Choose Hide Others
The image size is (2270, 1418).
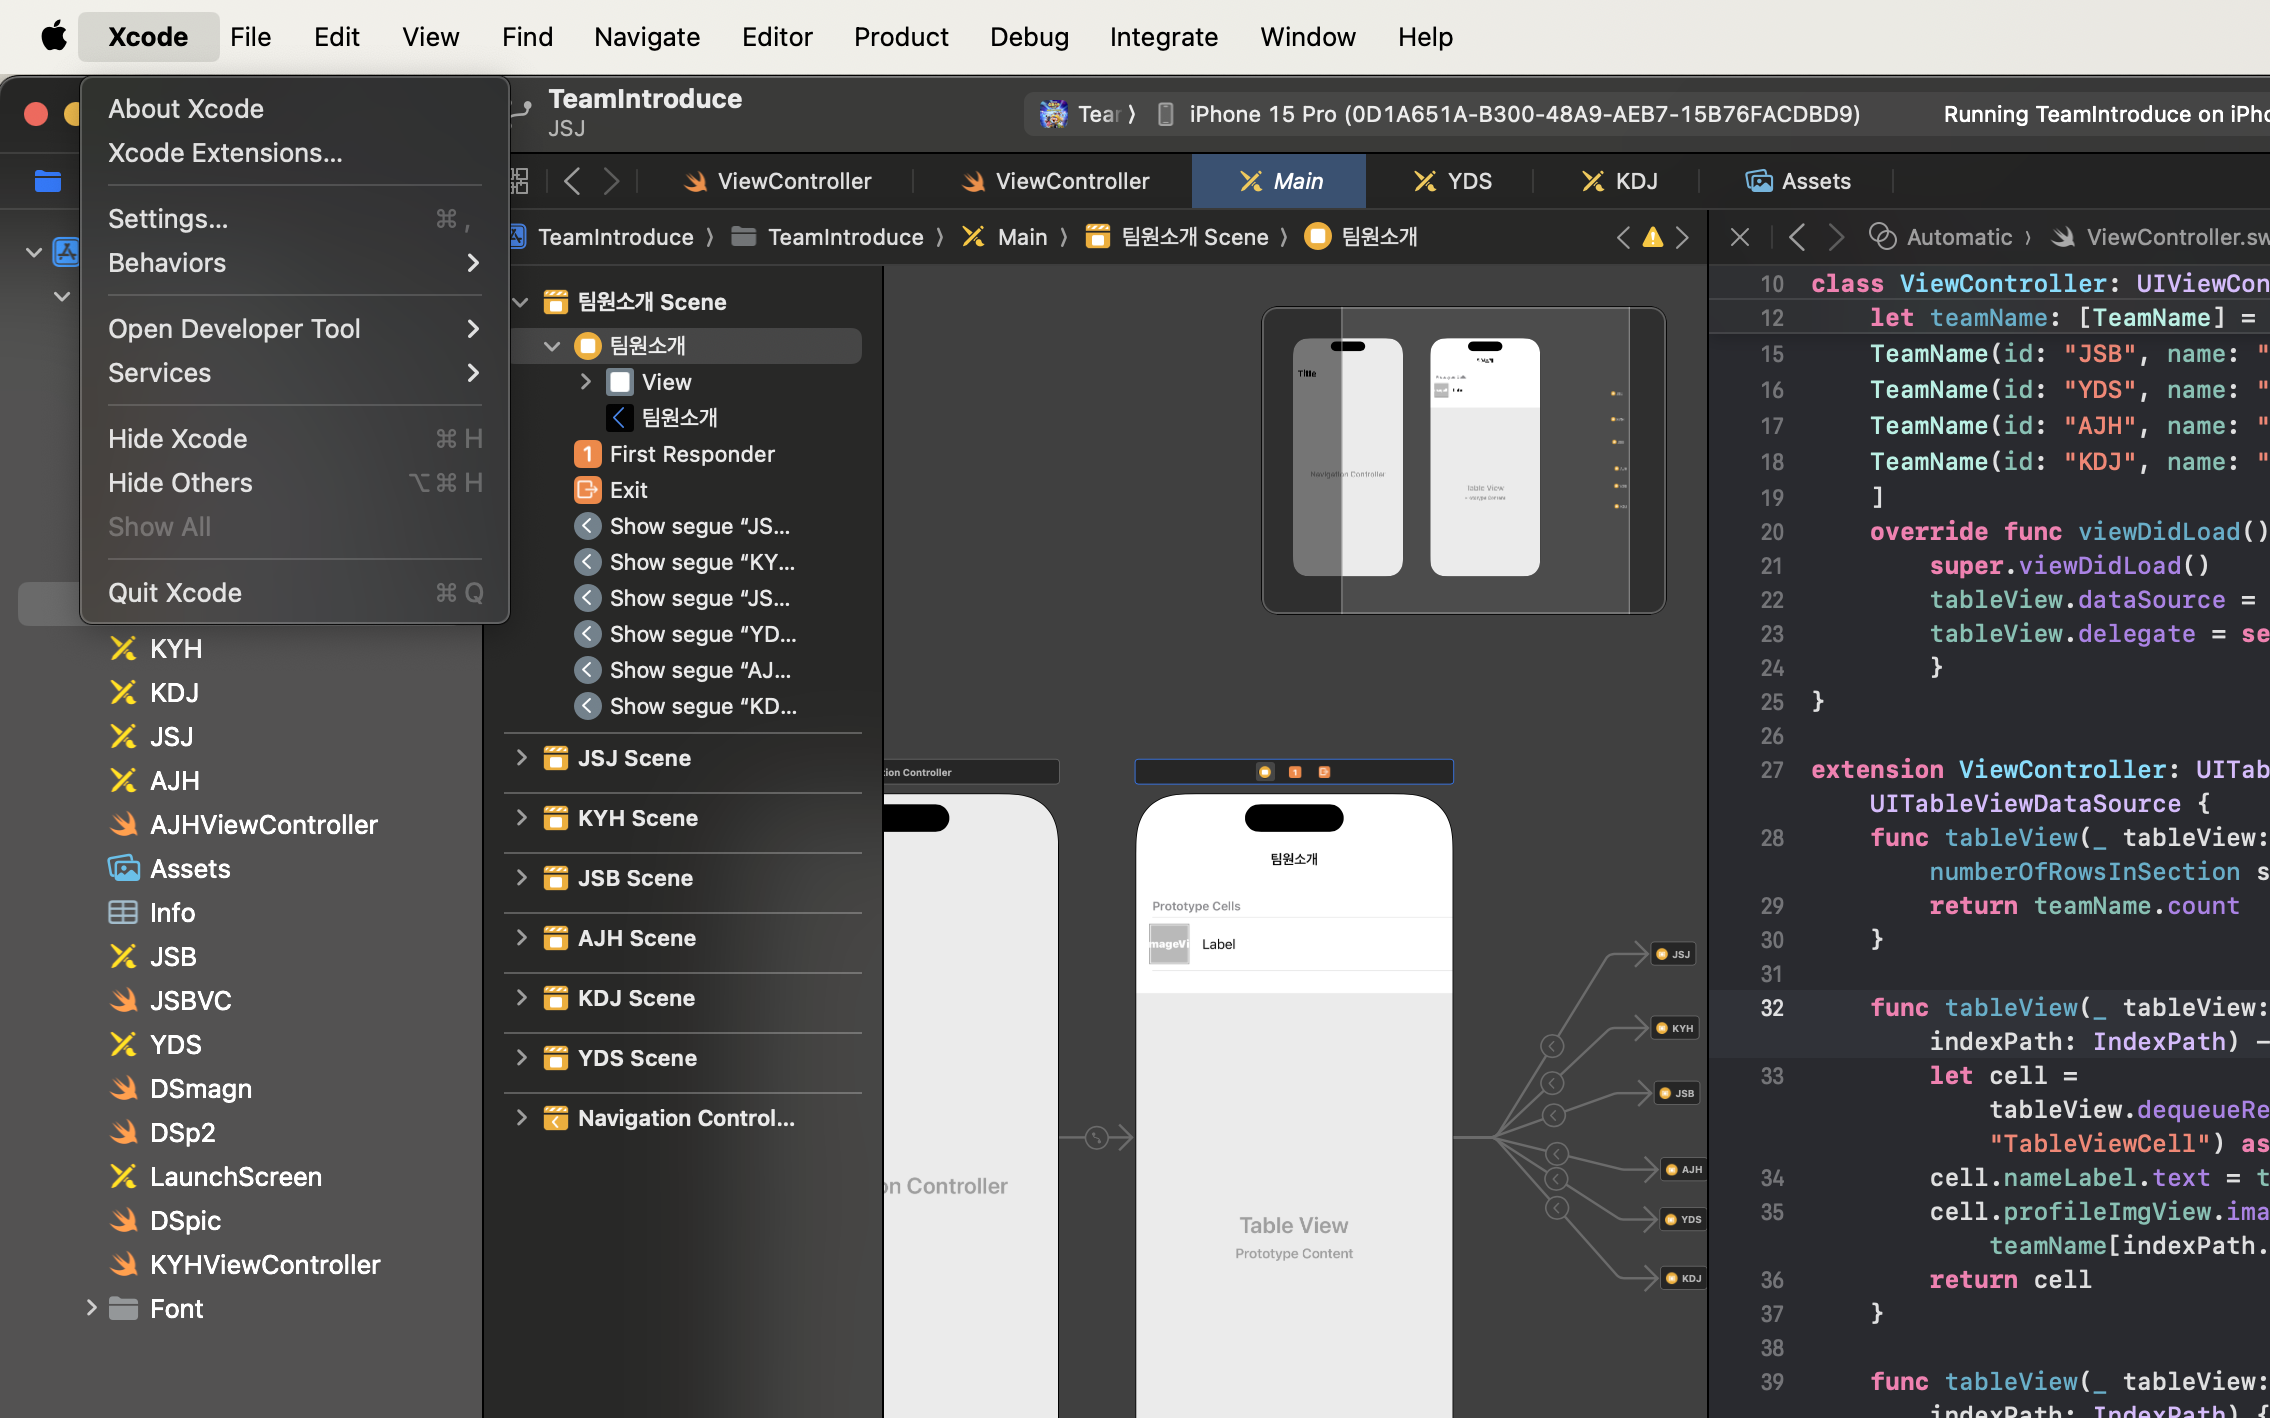pyautogui.click(x=294, y=483)
